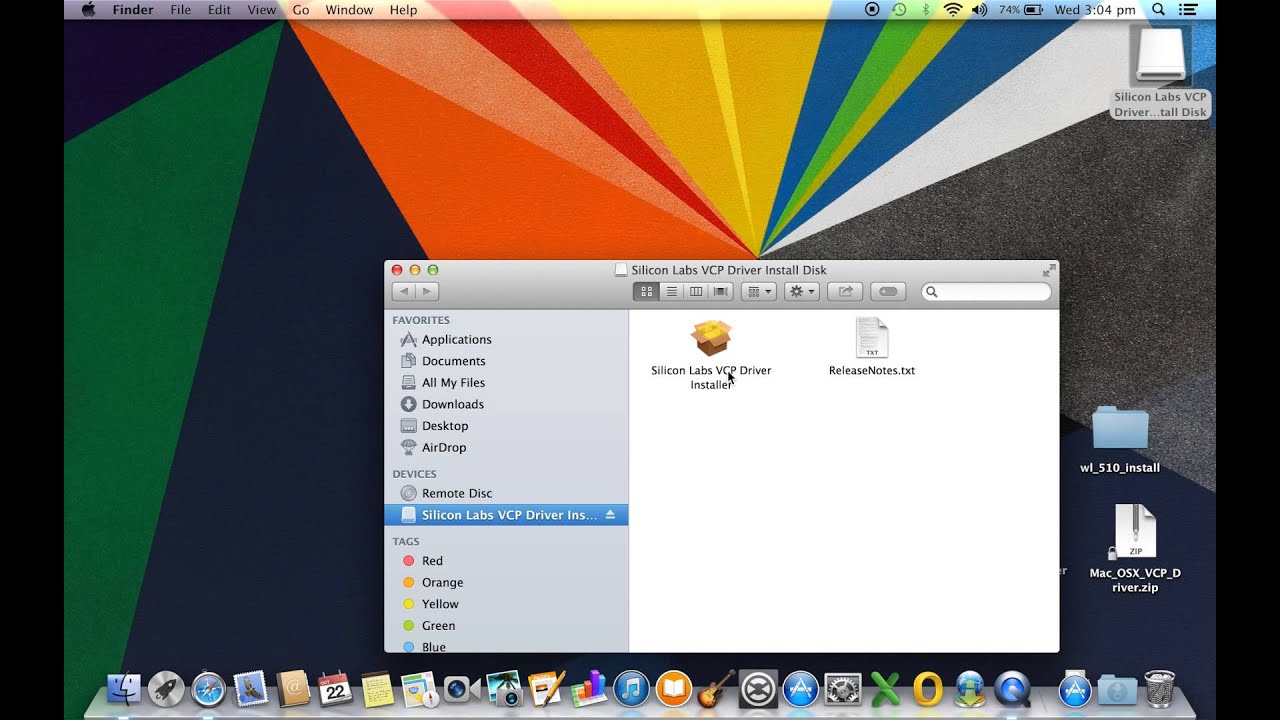The width and height of the screenshot is (1280, 720).
Task: Open the Window menu
Action: click(349, 10)
